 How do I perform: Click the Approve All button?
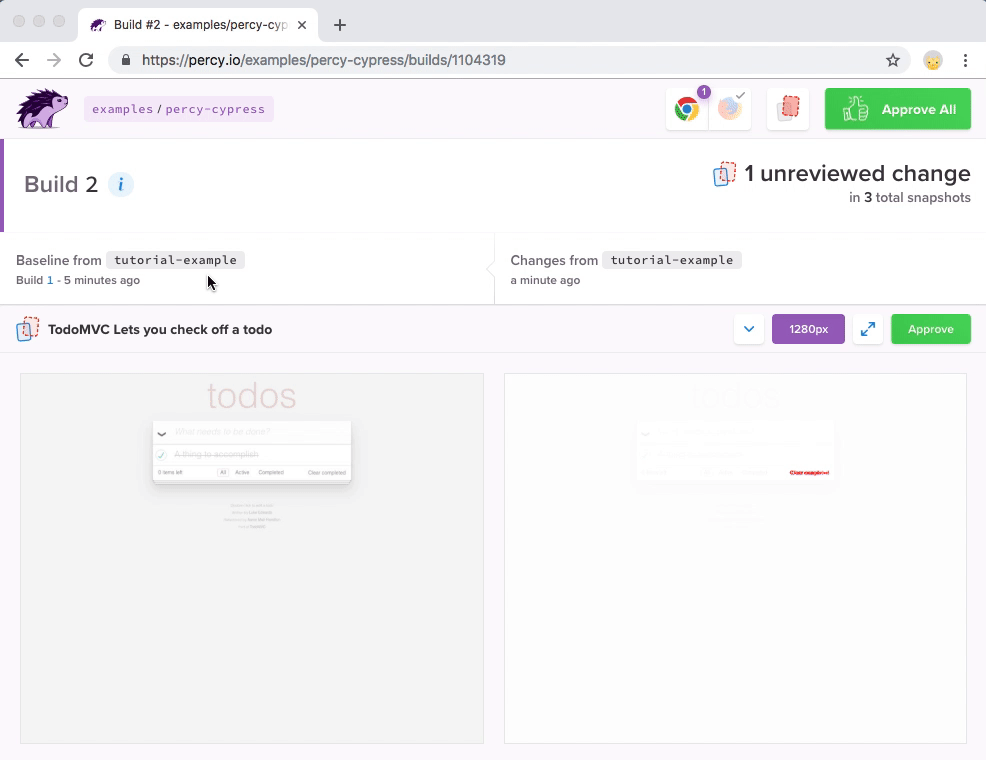pos(897,109)
